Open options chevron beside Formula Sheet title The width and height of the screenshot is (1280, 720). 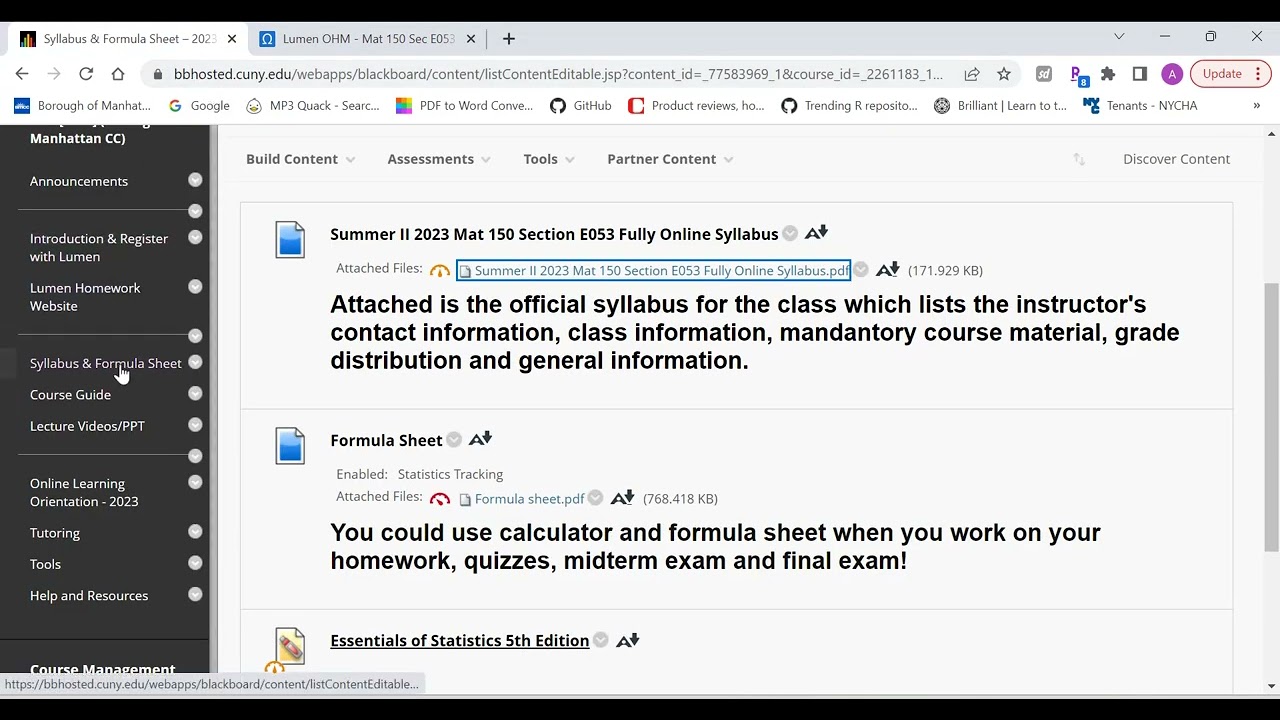[x=454, y=440]
